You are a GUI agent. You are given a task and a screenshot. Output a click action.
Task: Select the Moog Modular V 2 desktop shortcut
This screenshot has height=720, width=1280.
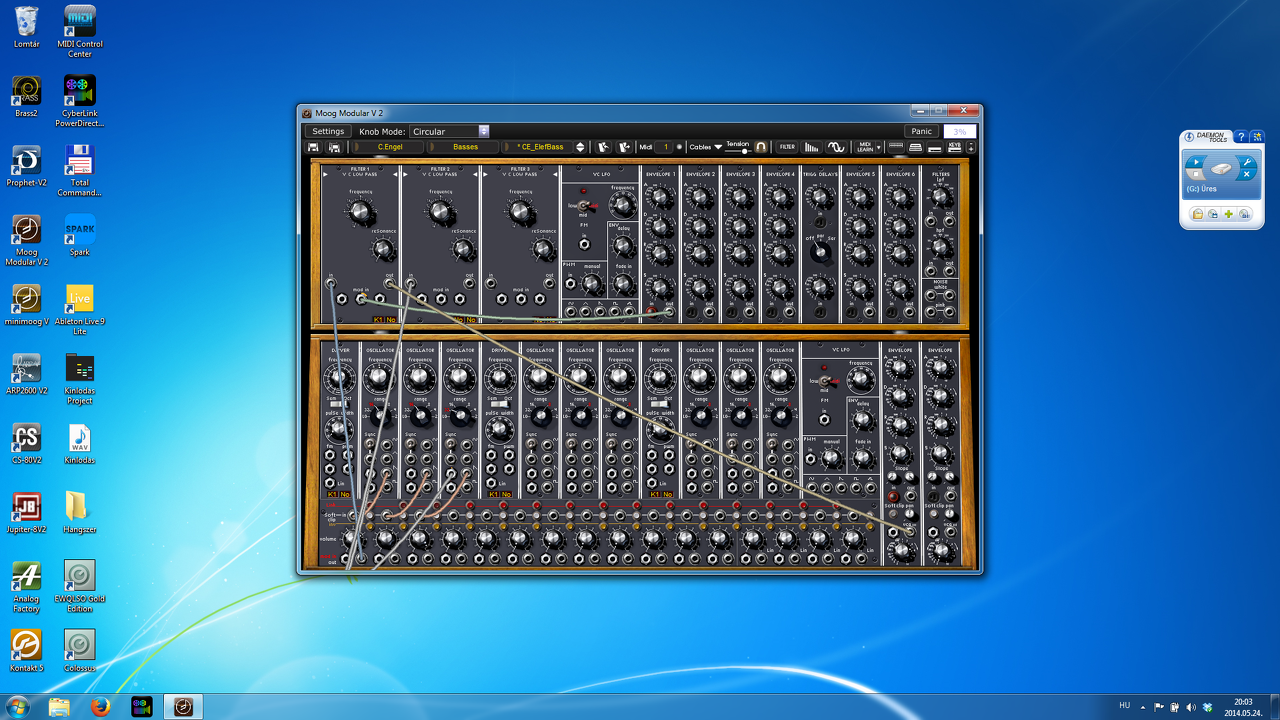27,240
